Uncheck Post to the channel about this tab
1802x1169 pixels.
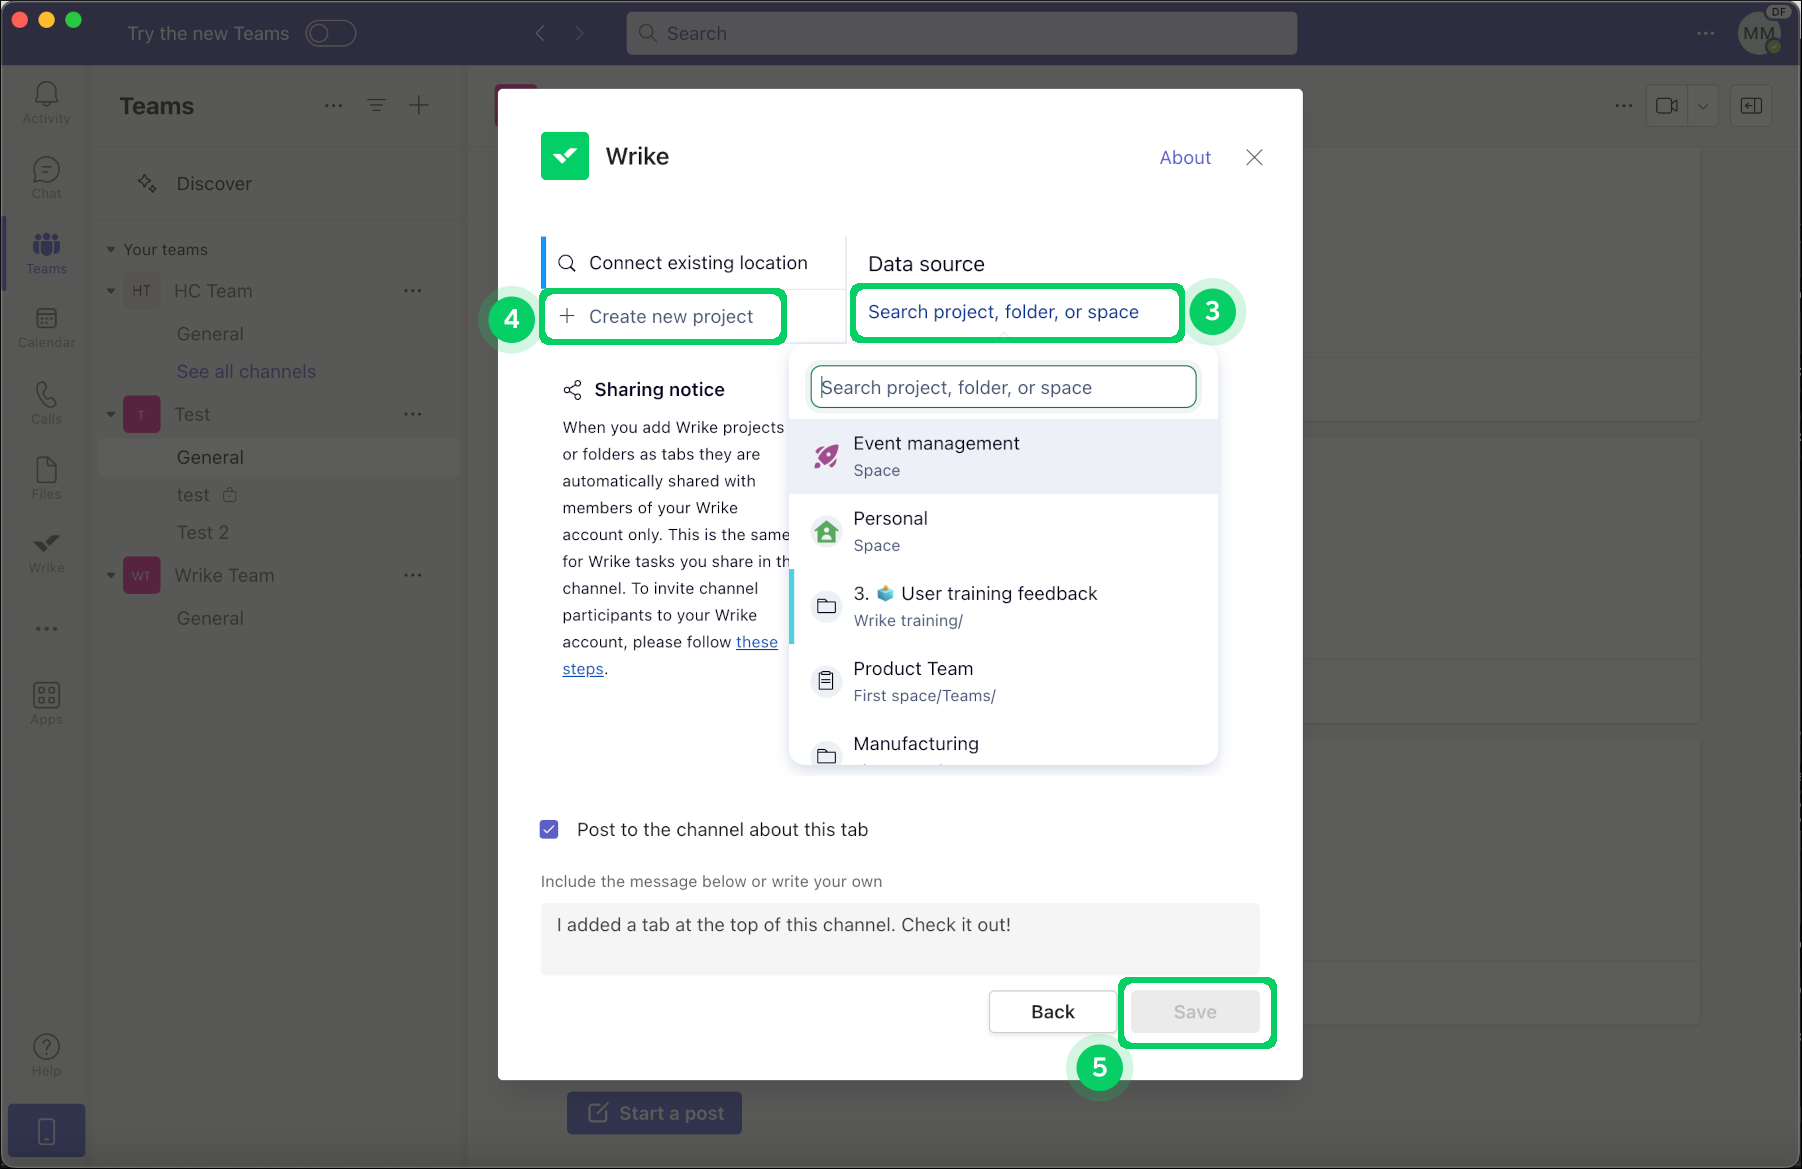click(x=549, y=829)
